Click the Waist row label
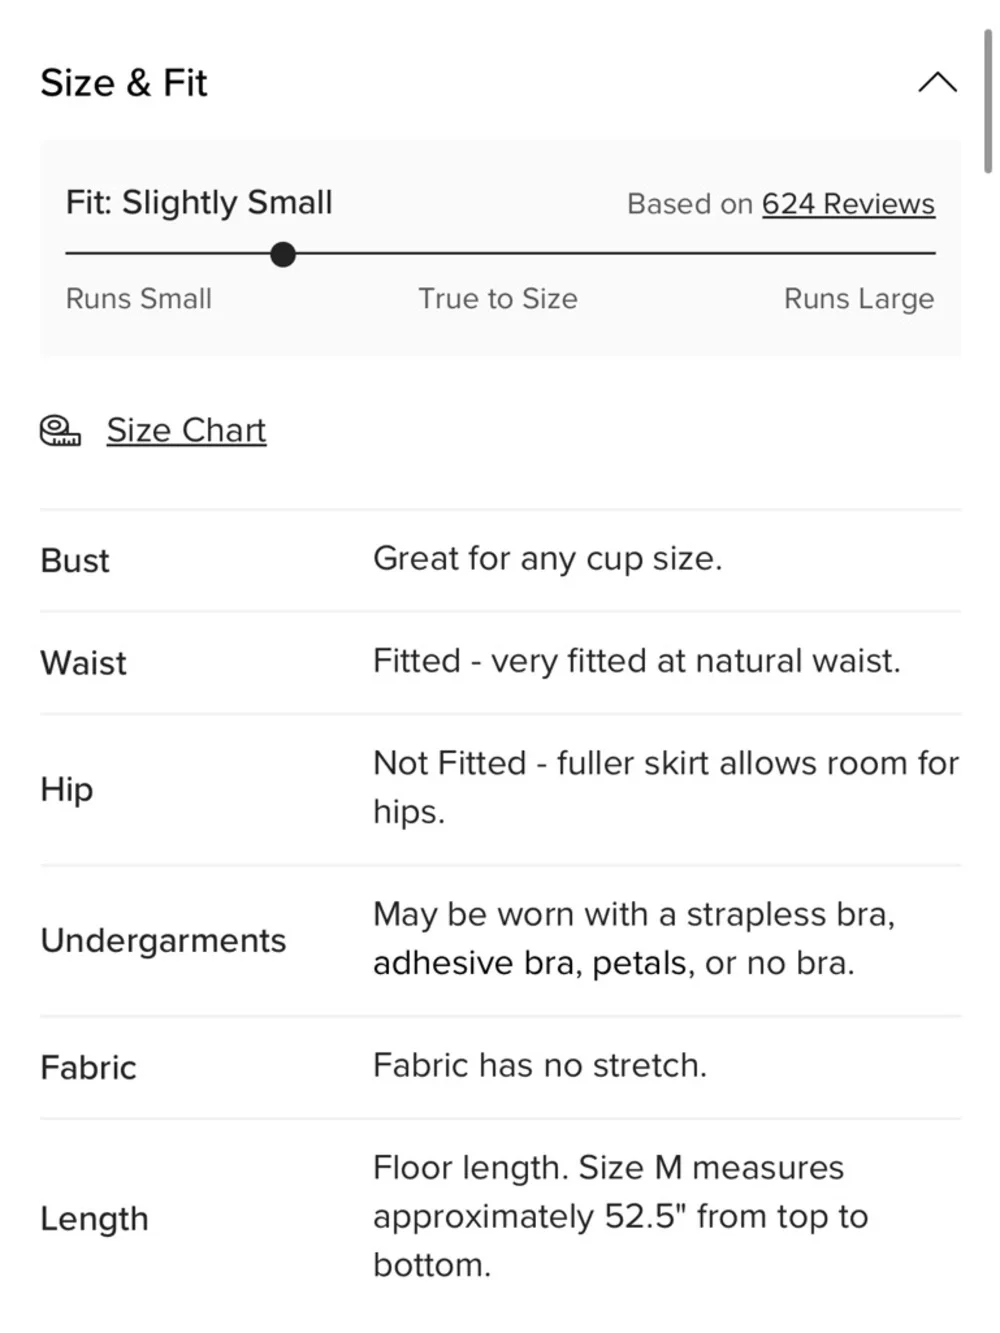1000x1333 pixels. 83,663
